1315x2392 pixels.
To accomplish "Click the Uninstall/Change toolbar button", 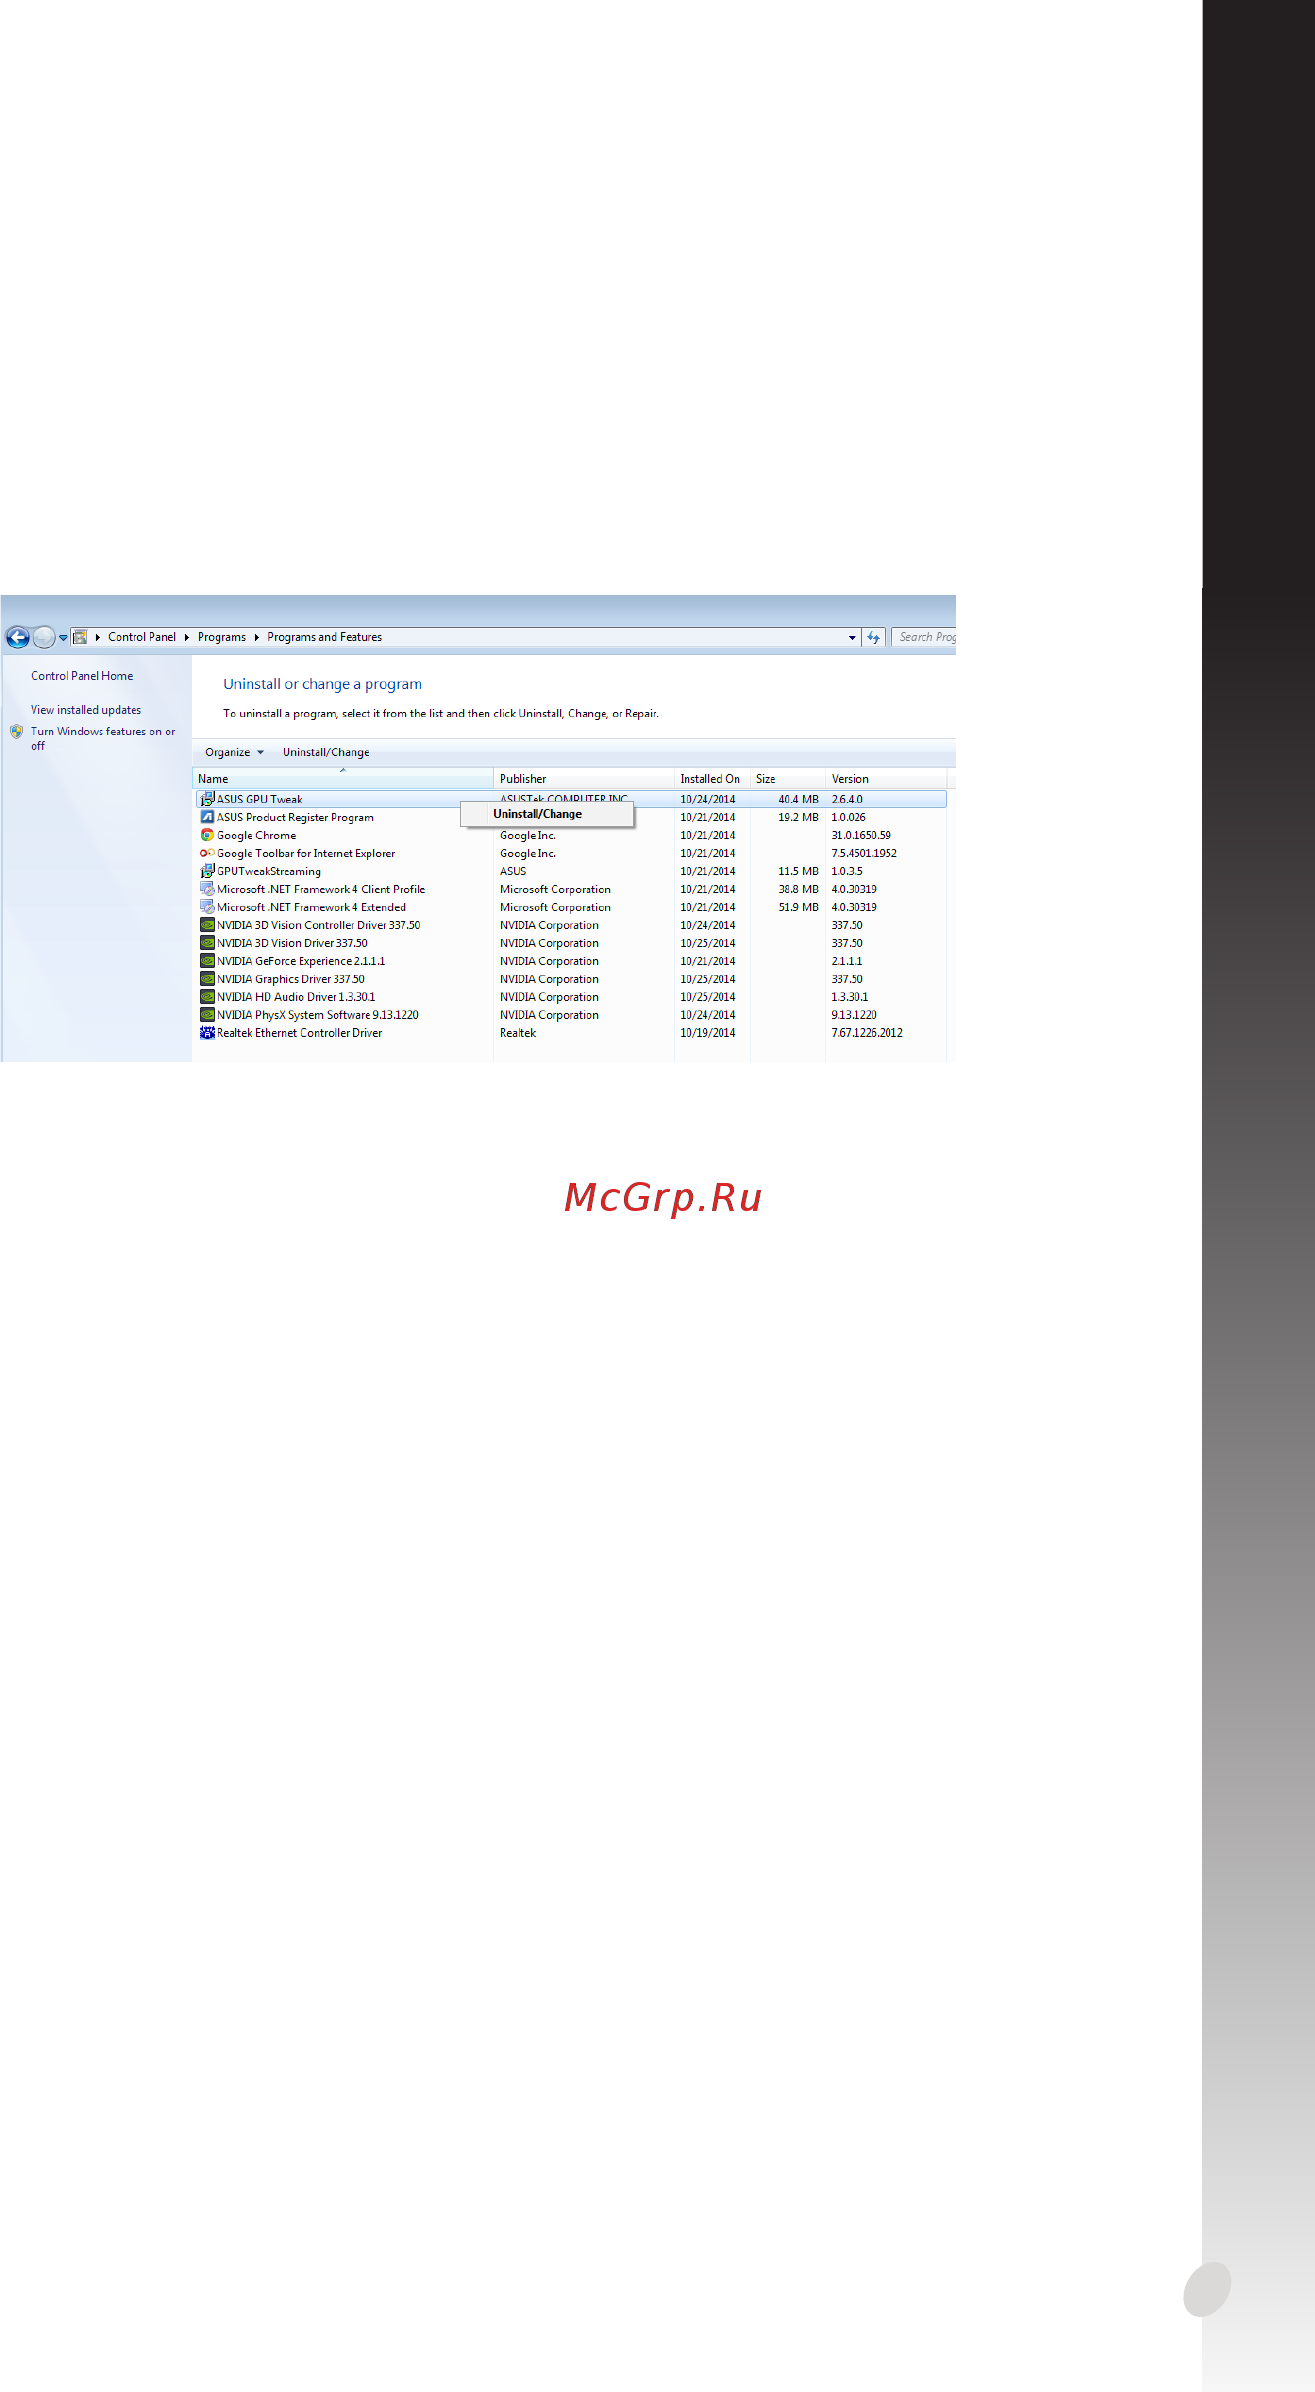I will [326, 752].
